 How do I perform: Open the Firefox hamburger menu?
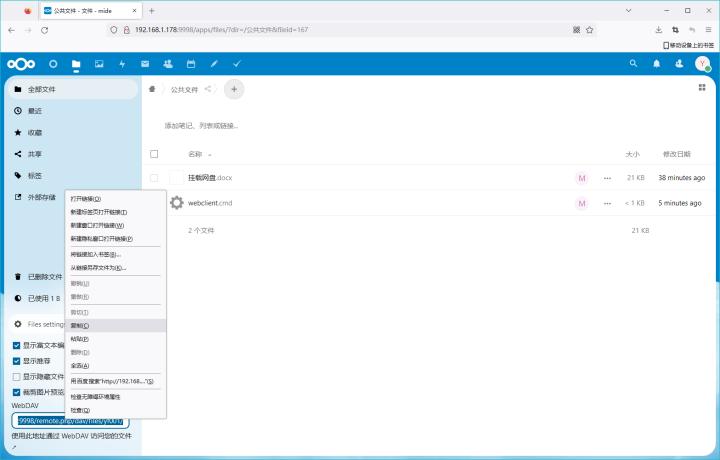tap(709, 30)
